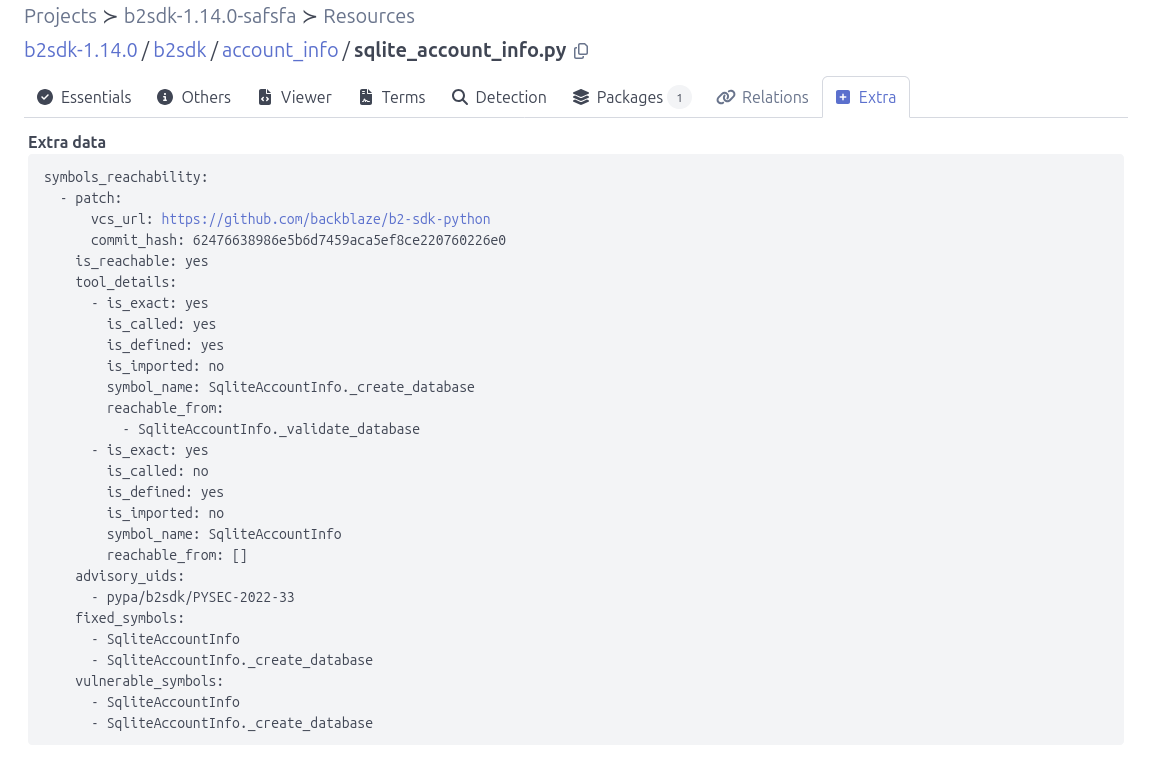This screenshot has height=760, width=1152.
Task: Open the b2sdk-1.14.0-safsfa project breadcrumb
Action: pos(210,16)
